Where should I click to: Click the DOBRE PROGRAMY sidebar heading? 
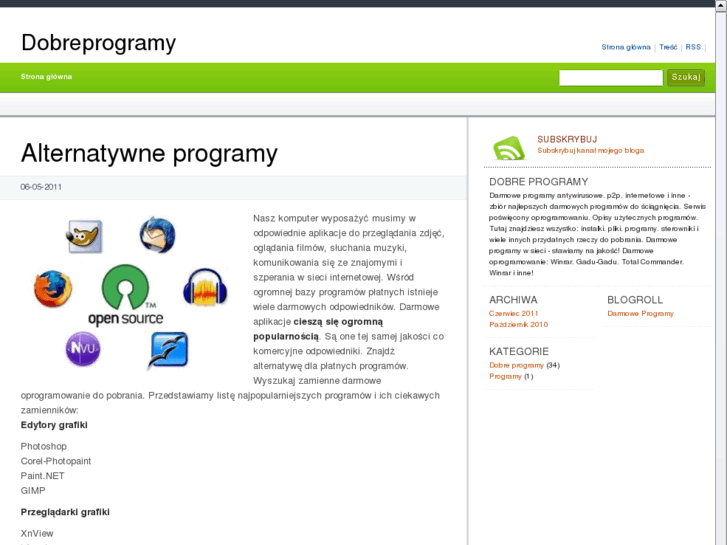[539, 182]
